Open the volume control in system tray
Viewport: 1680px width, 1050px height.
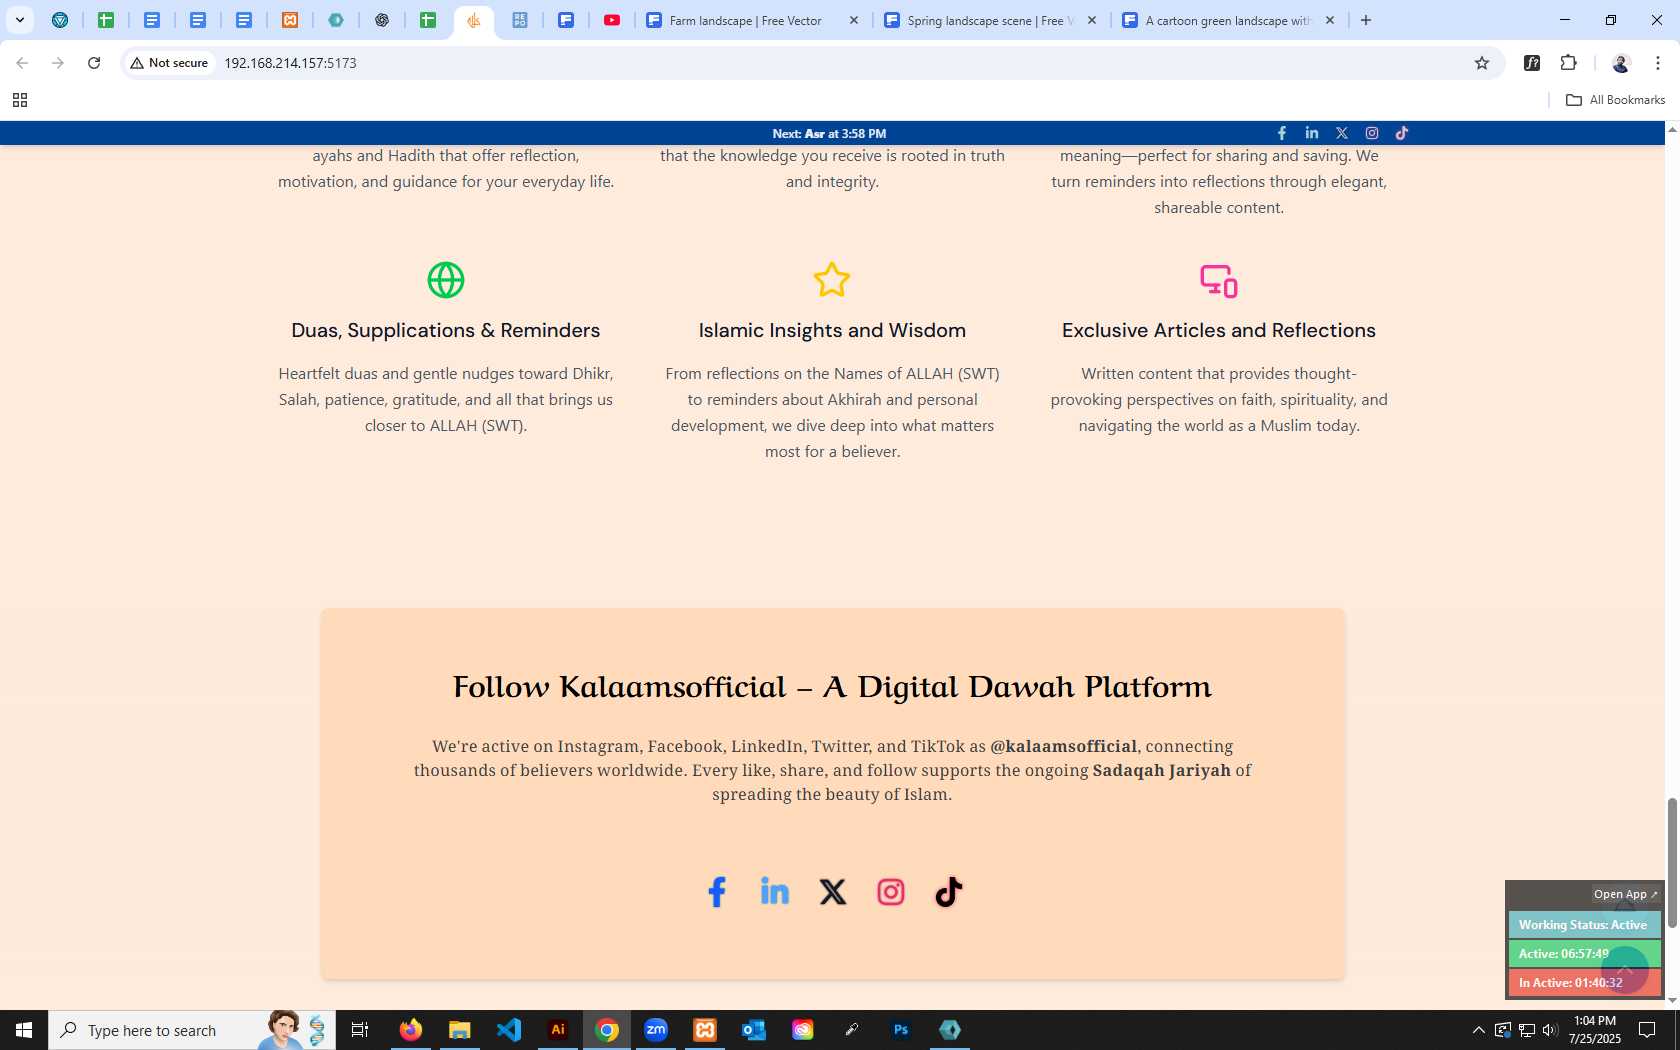[1550, 1030]
